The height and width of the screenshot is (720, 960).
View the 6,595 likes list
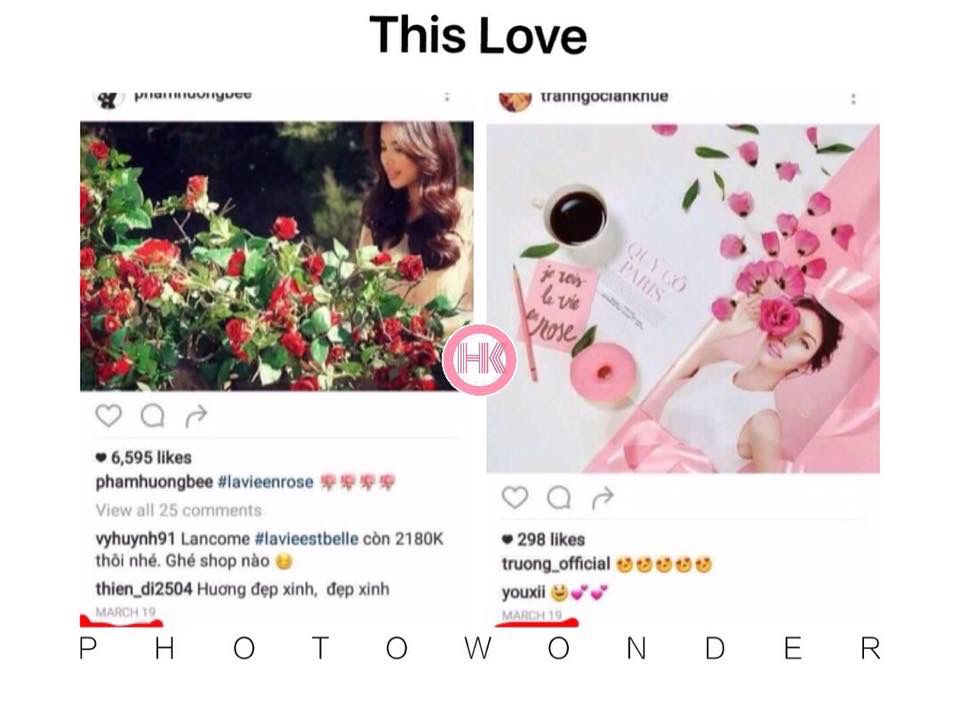pos(151,457)
